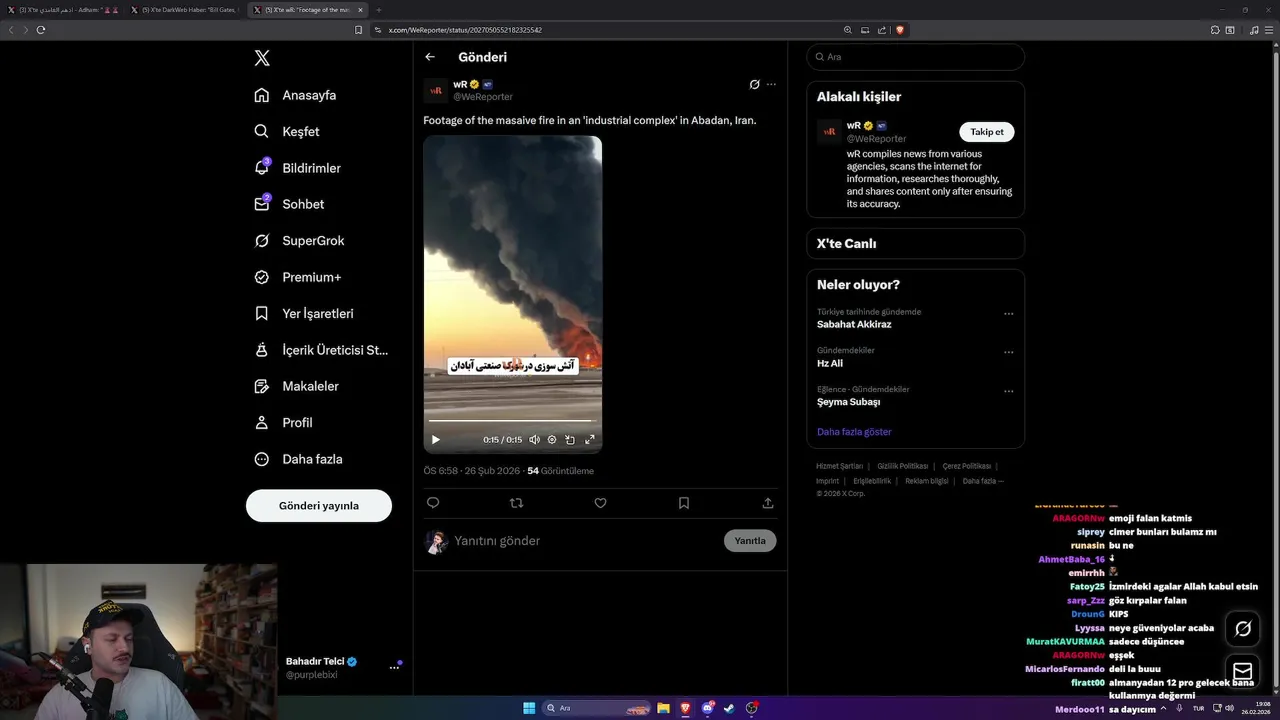Bookmark the post

(684, 503)
